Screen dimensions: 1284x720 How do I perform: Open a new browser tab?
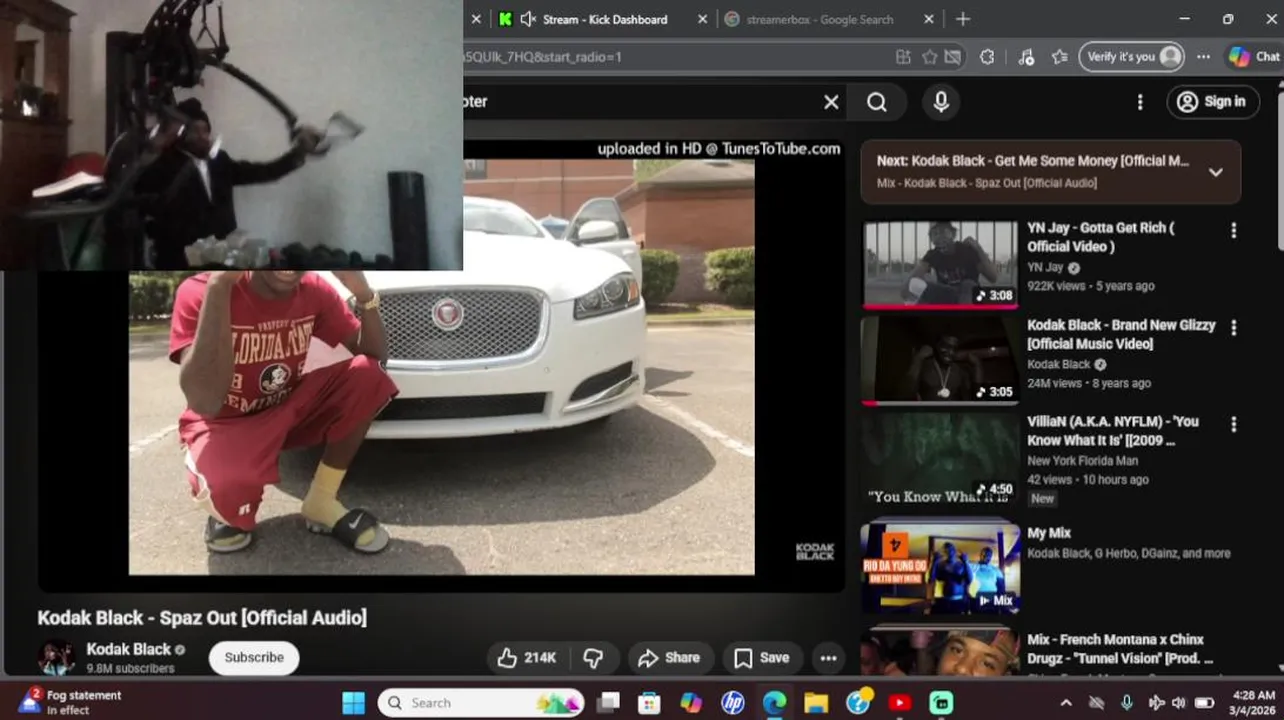point(962,19)
